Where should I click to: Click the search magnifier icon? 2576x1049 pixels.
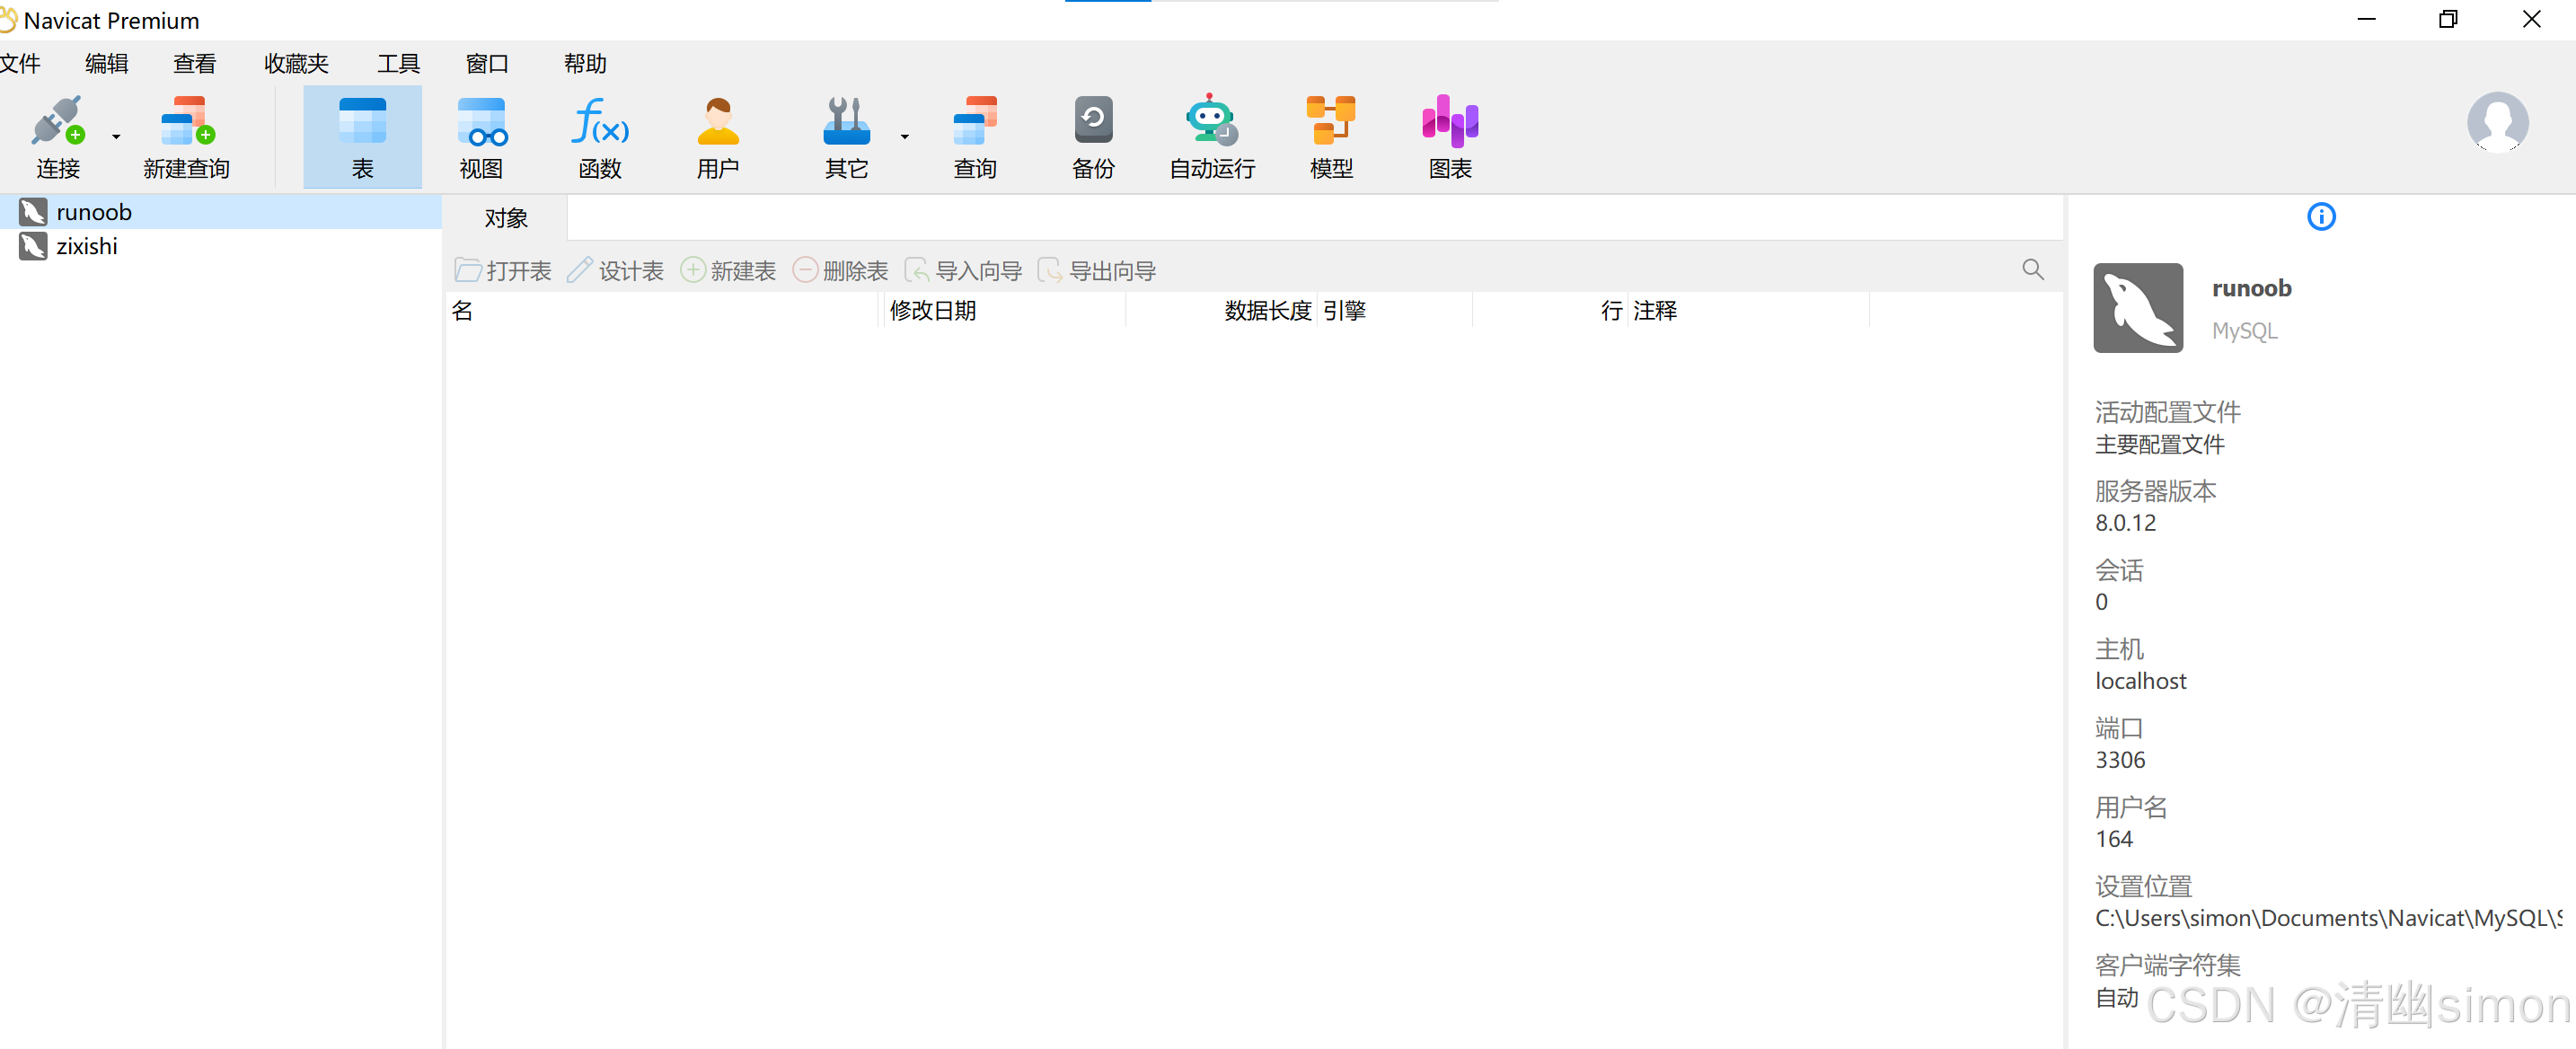tap(2033, 270)
